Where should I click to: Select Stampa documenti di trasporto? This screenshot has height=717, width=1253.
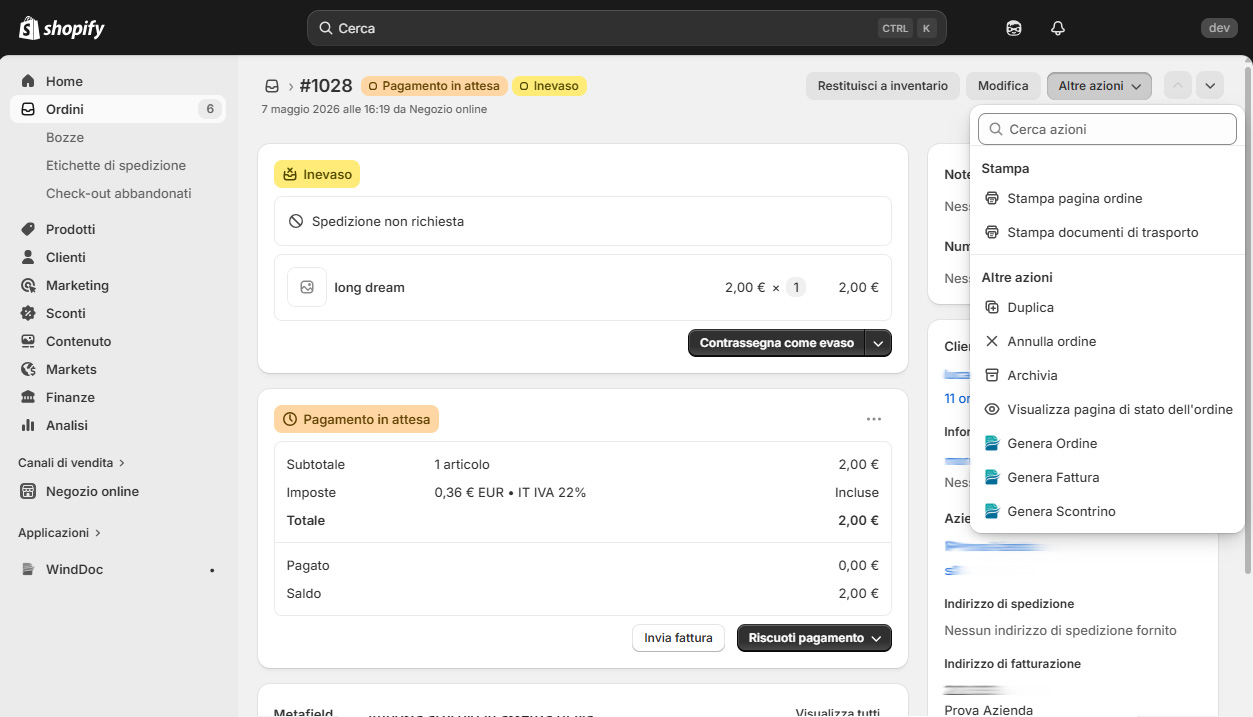1107,232
